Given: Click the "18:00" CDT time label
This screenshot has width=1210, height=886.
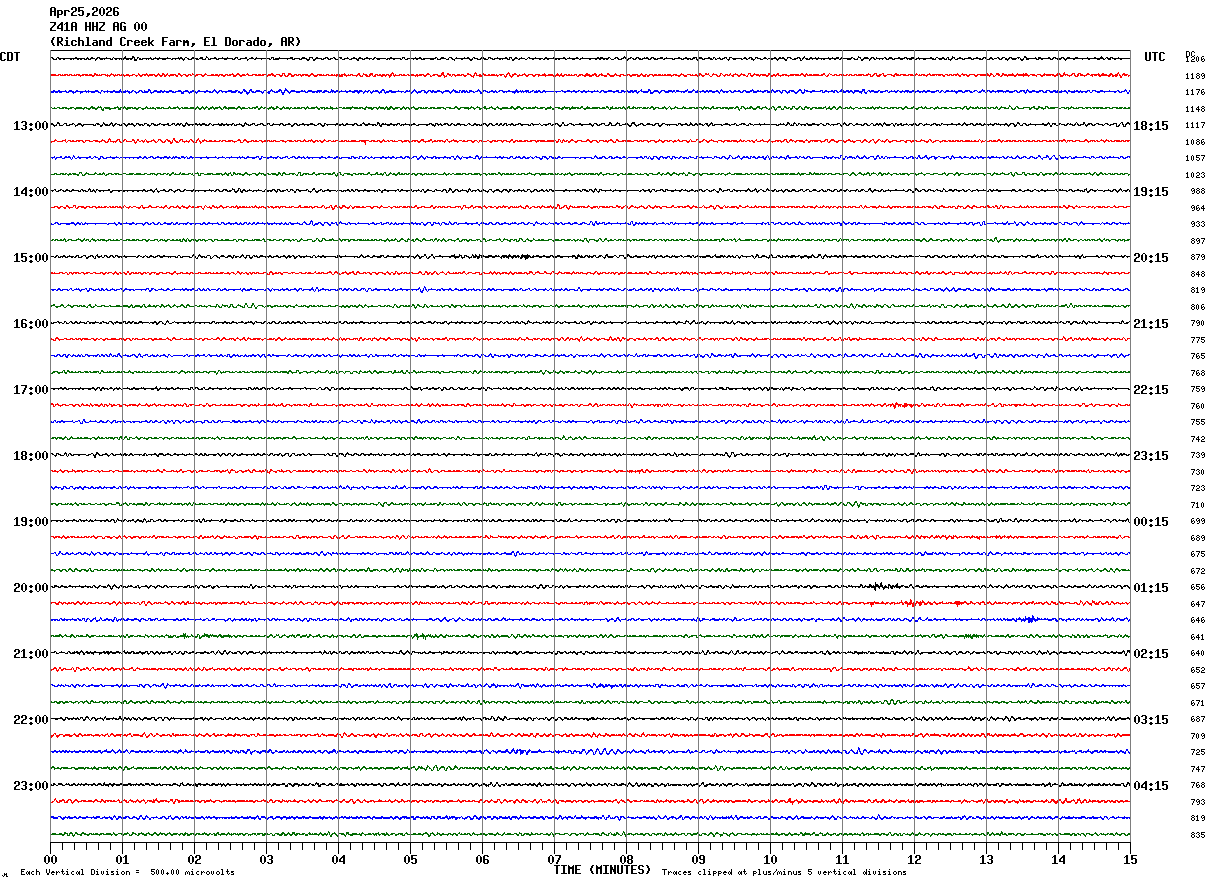Looking at the screenshot, I should click(30, 456).
